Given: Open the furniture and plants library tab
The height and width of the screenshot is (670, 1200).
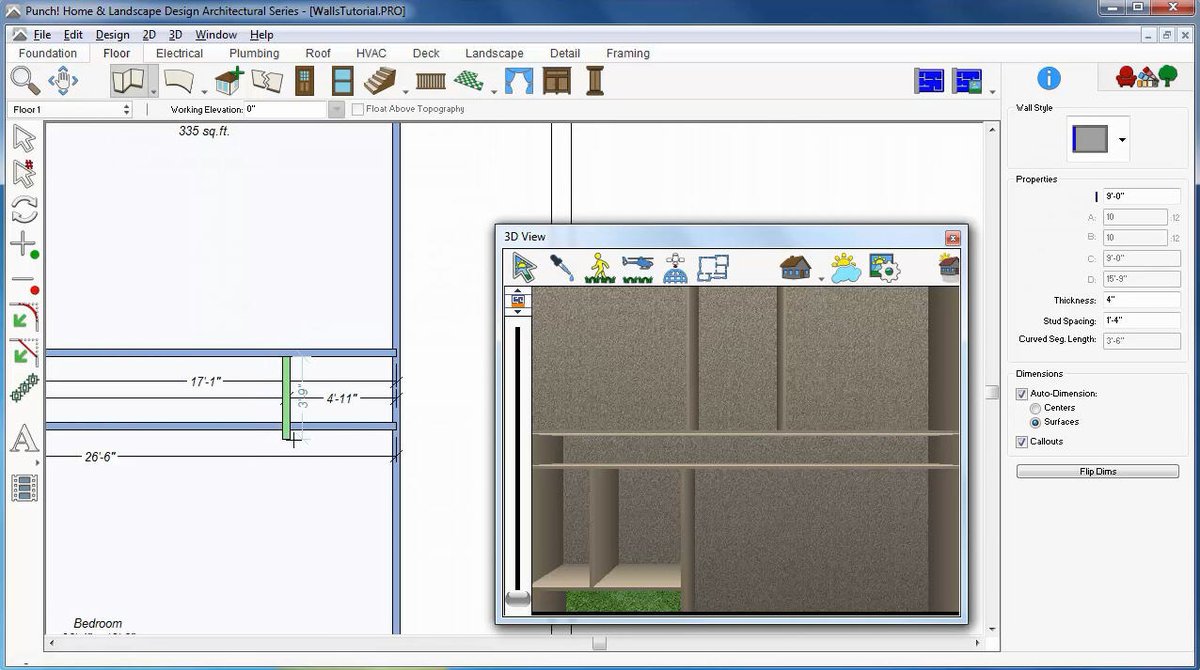Looking at the screenshot, I should point(1145,77).
